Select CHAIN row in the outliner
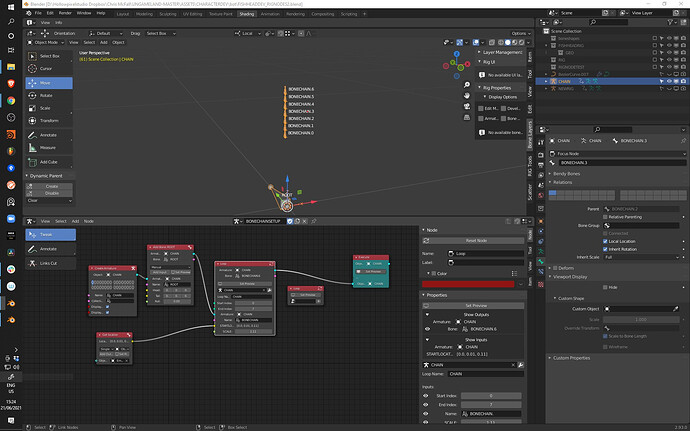 612,81
